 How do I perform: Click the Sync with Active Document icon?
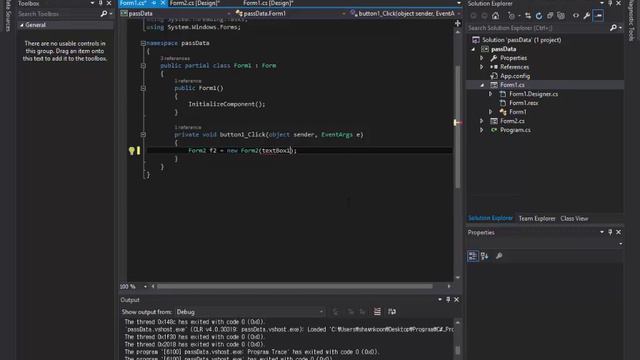point(528,16)
